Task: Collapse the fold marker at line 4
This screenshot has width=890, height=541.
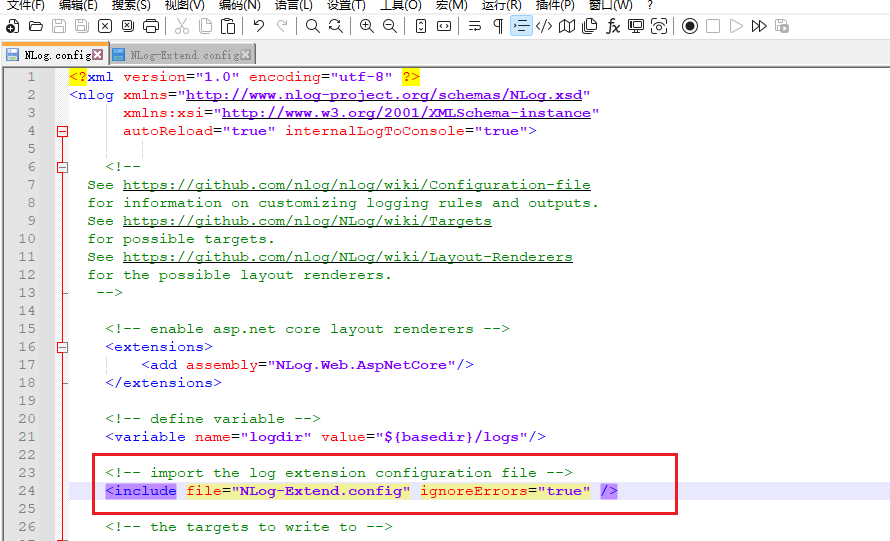Action: click(62, 131)
